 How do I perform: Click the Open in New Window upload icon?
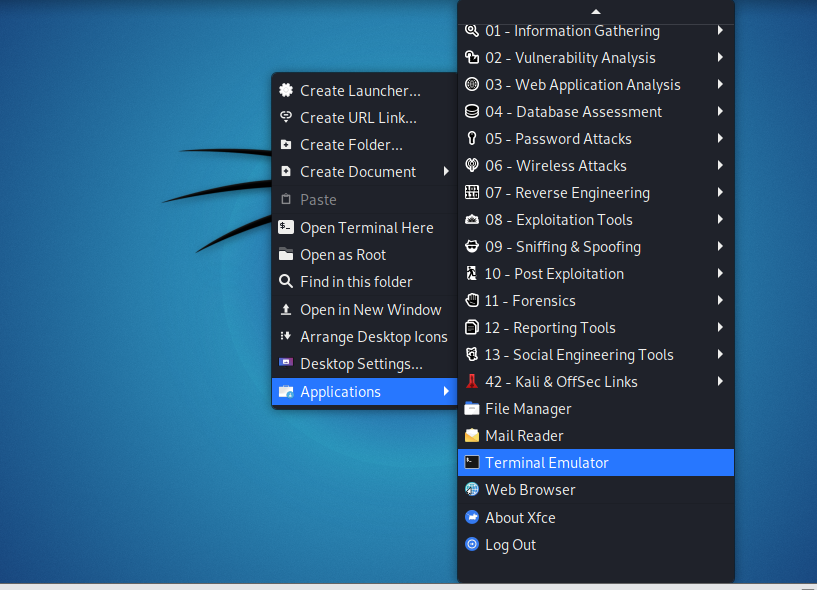coord(286,310)
